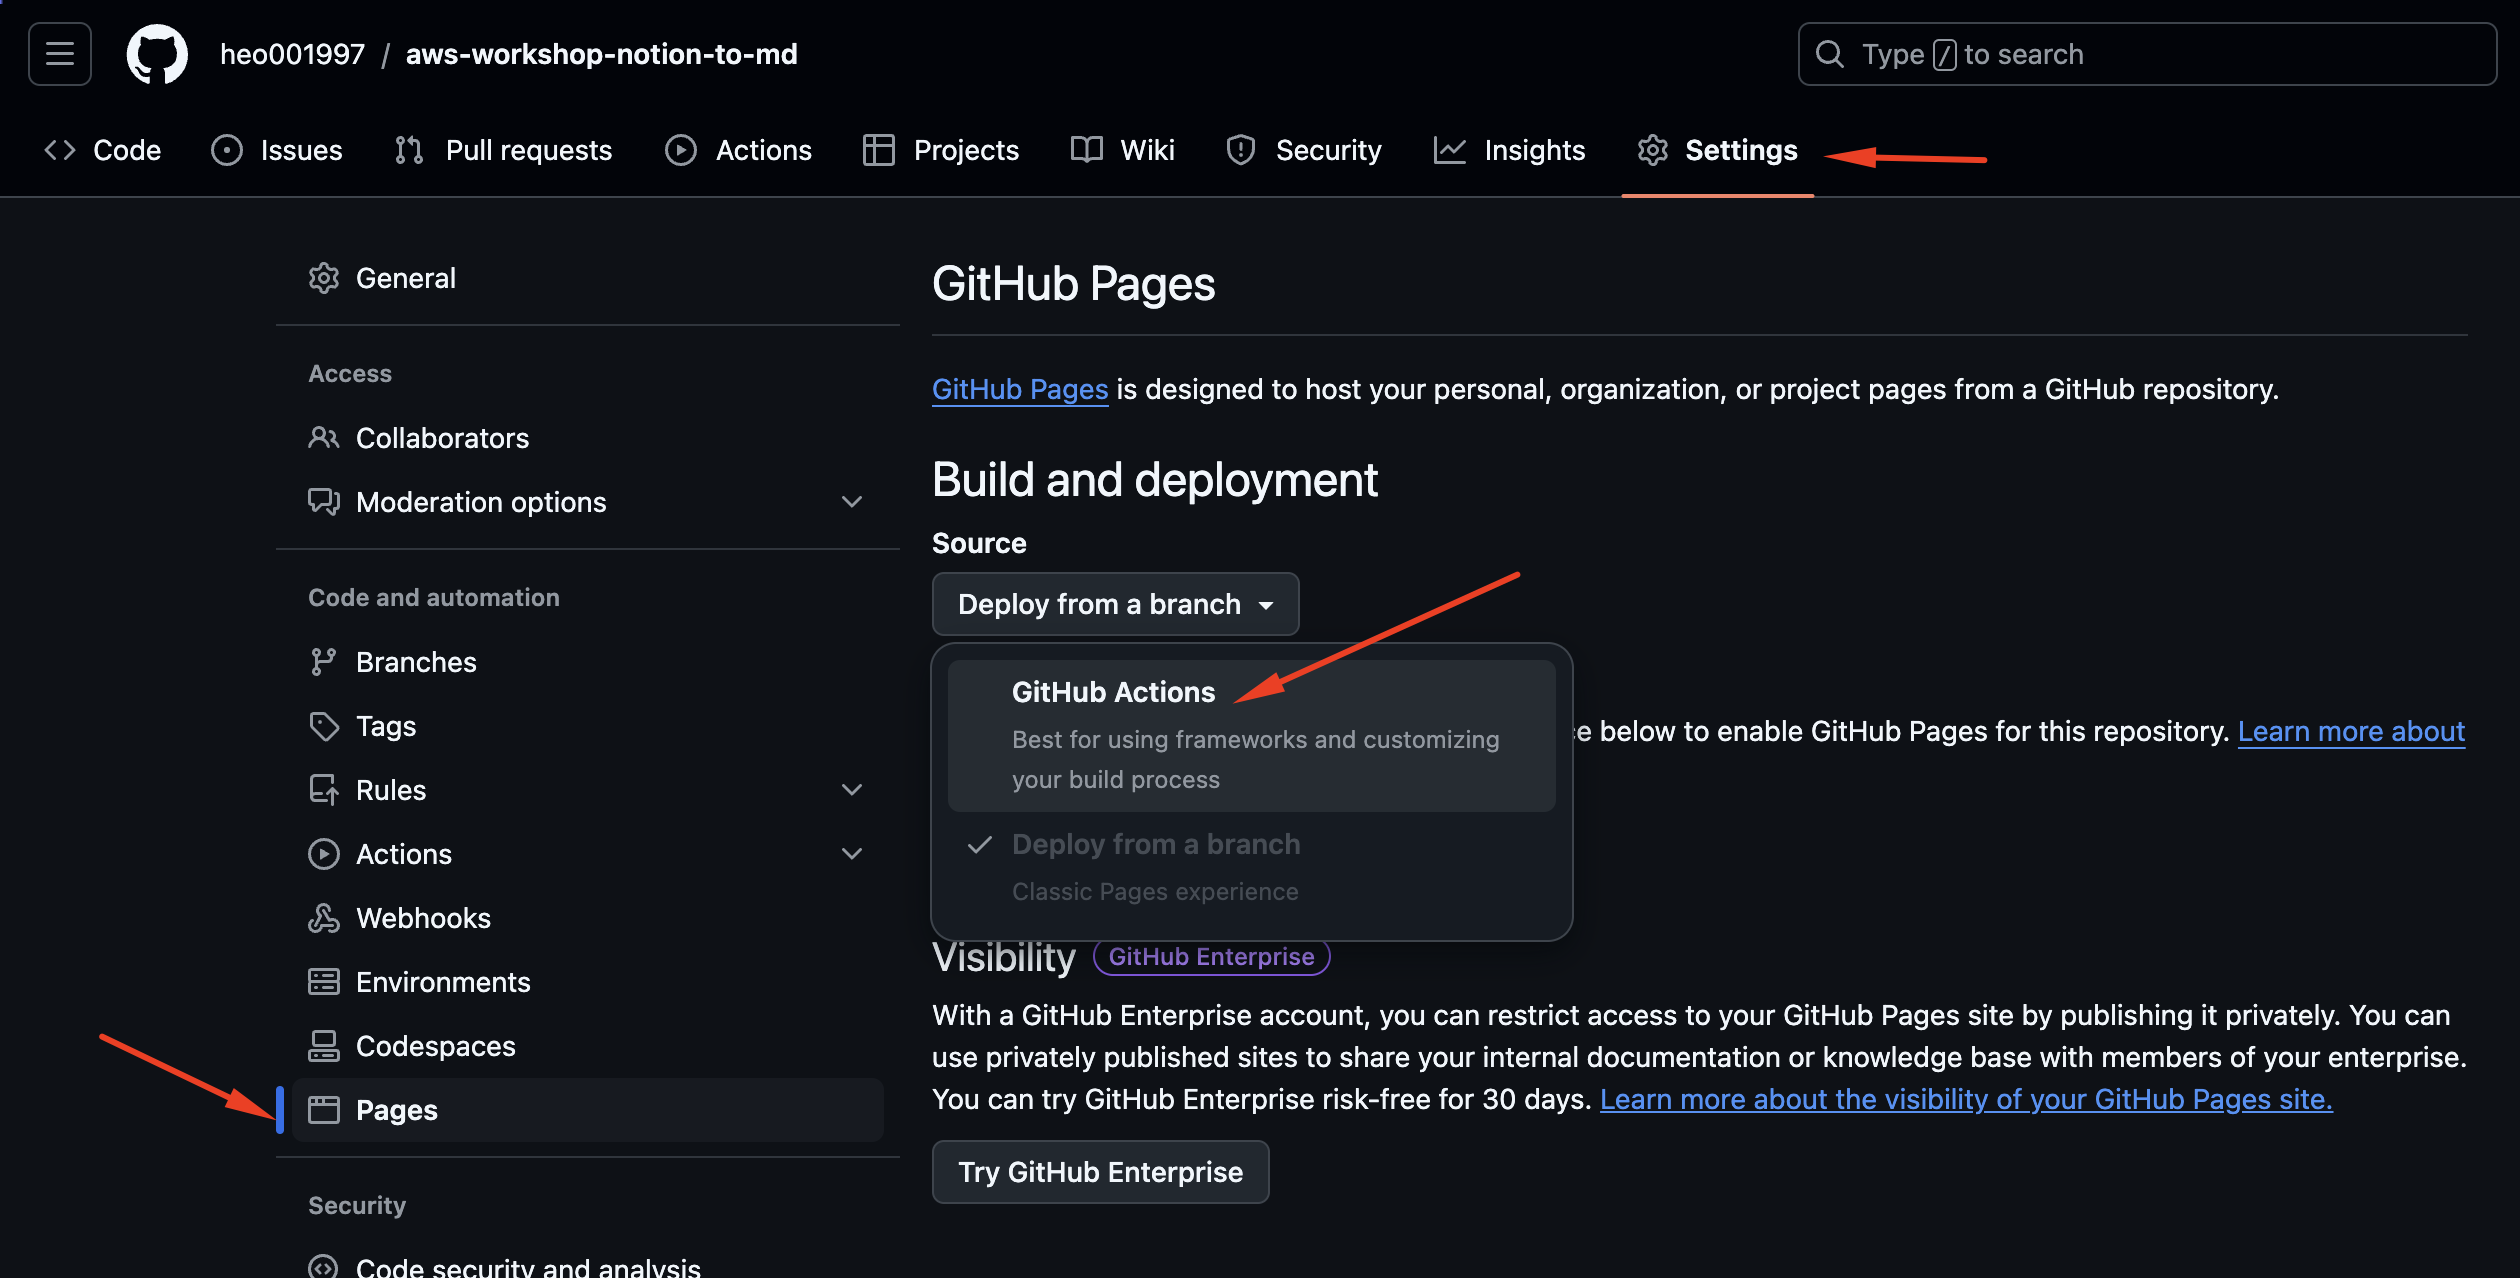The image size is (2520, 1278).
Task: Open the GitHub Pages documentation link
Action: [1019, 389]
